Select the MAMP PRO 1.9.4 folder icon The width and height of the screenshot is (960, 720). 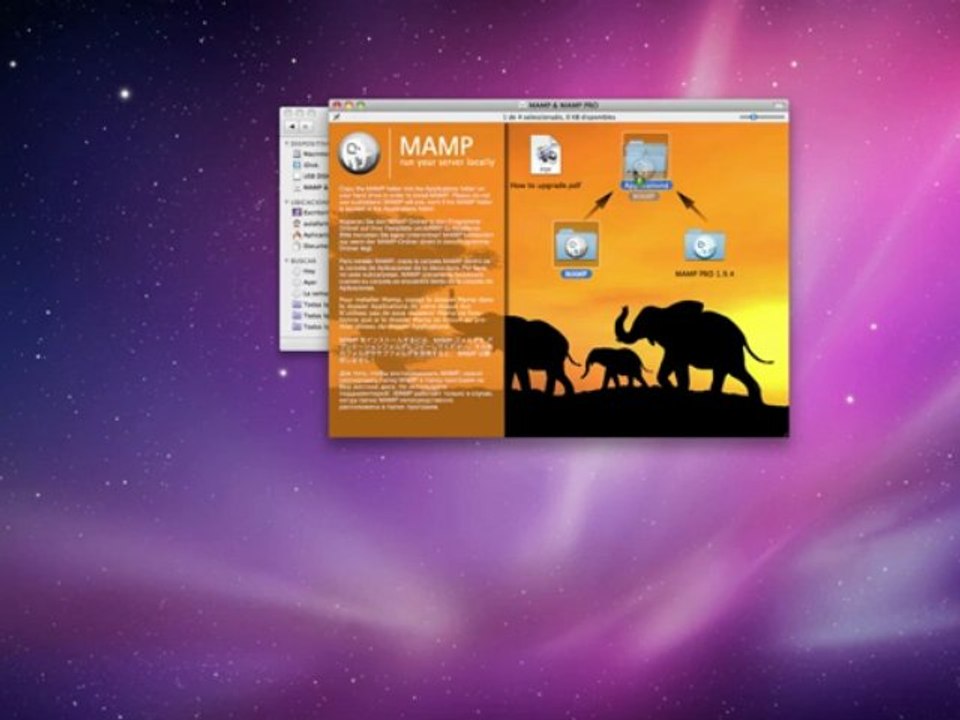[705, 246]
